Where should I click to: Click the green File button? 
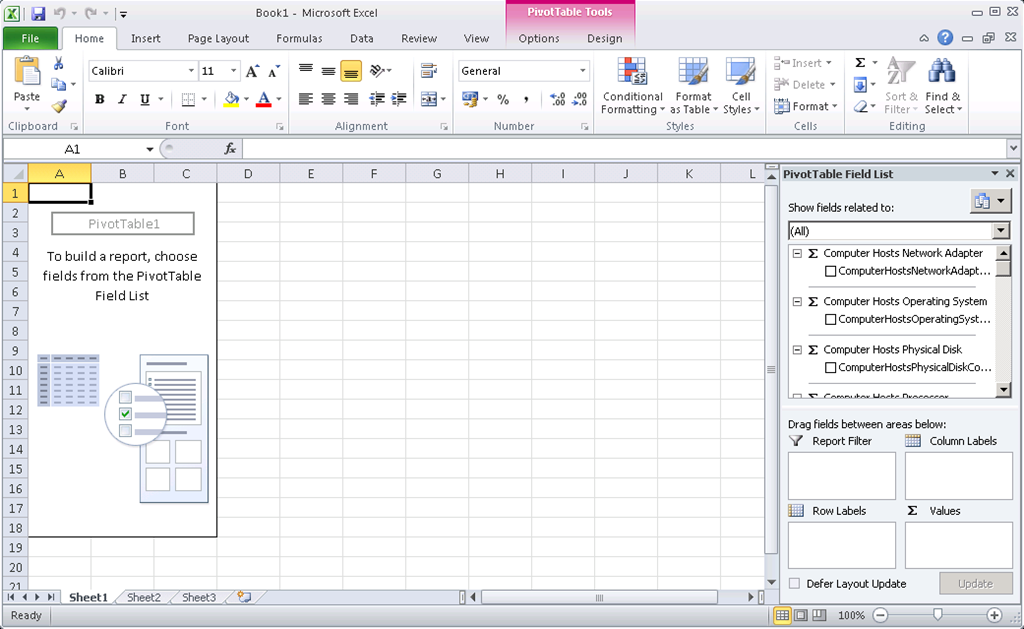click(30, 39)
